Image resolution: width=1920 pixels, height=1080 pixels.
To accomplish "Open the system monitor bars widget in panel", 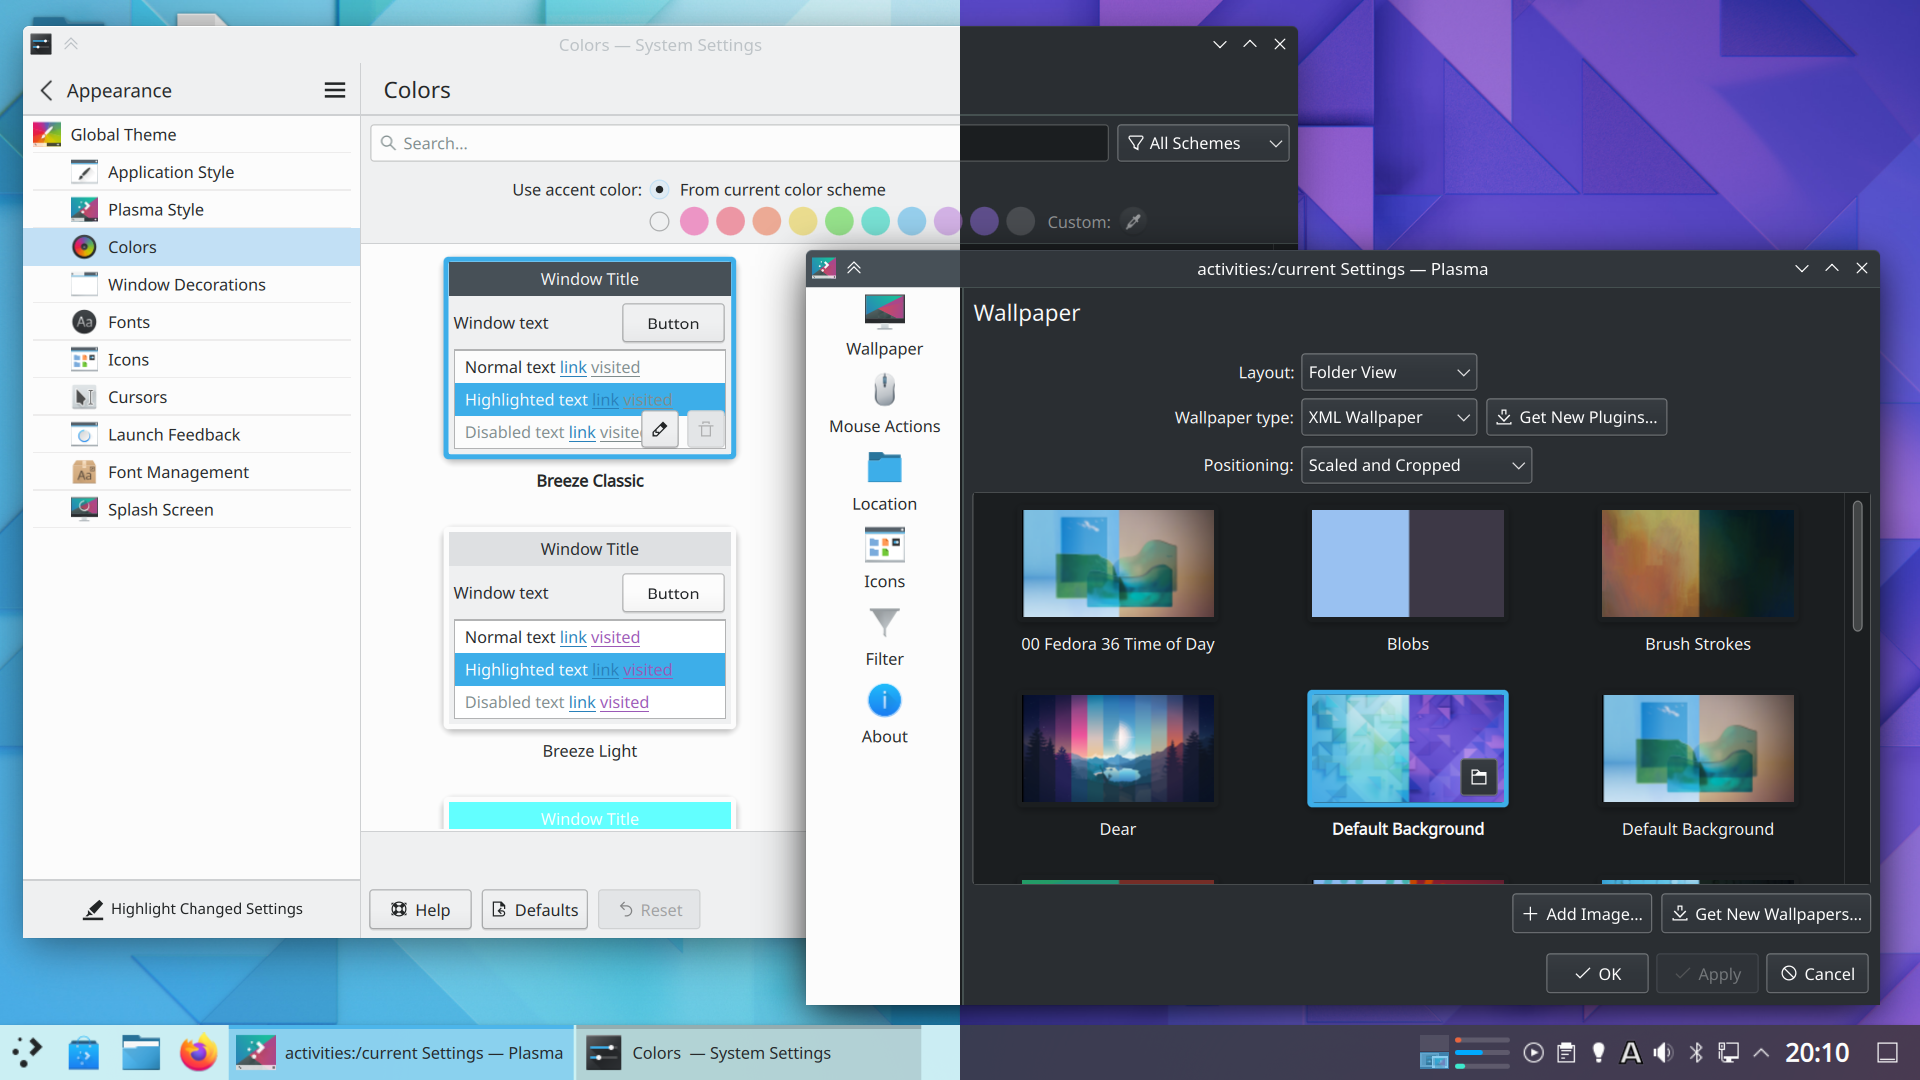I will (x=1482, y=1052).
